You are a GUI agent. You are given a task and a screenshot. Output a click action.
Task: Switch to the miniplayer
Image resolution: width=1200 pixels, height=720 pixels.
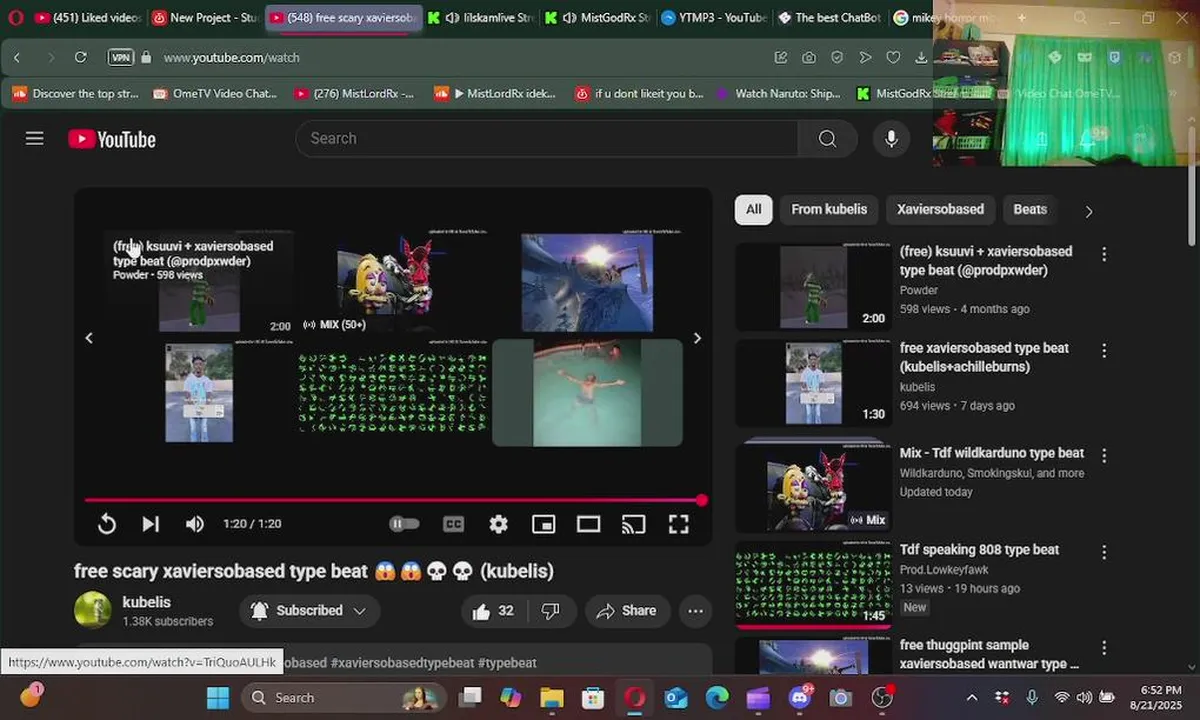[543, 524]
